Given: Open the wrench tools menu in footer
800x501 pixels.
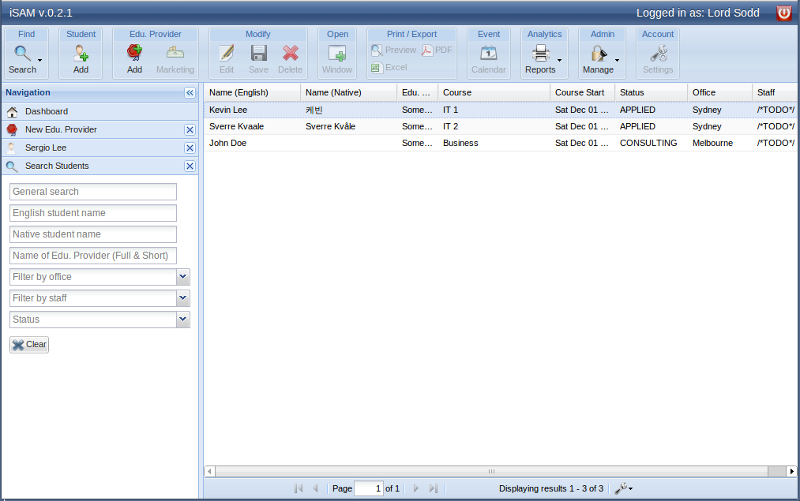Looking at the screenshot, I should [623, 489].
